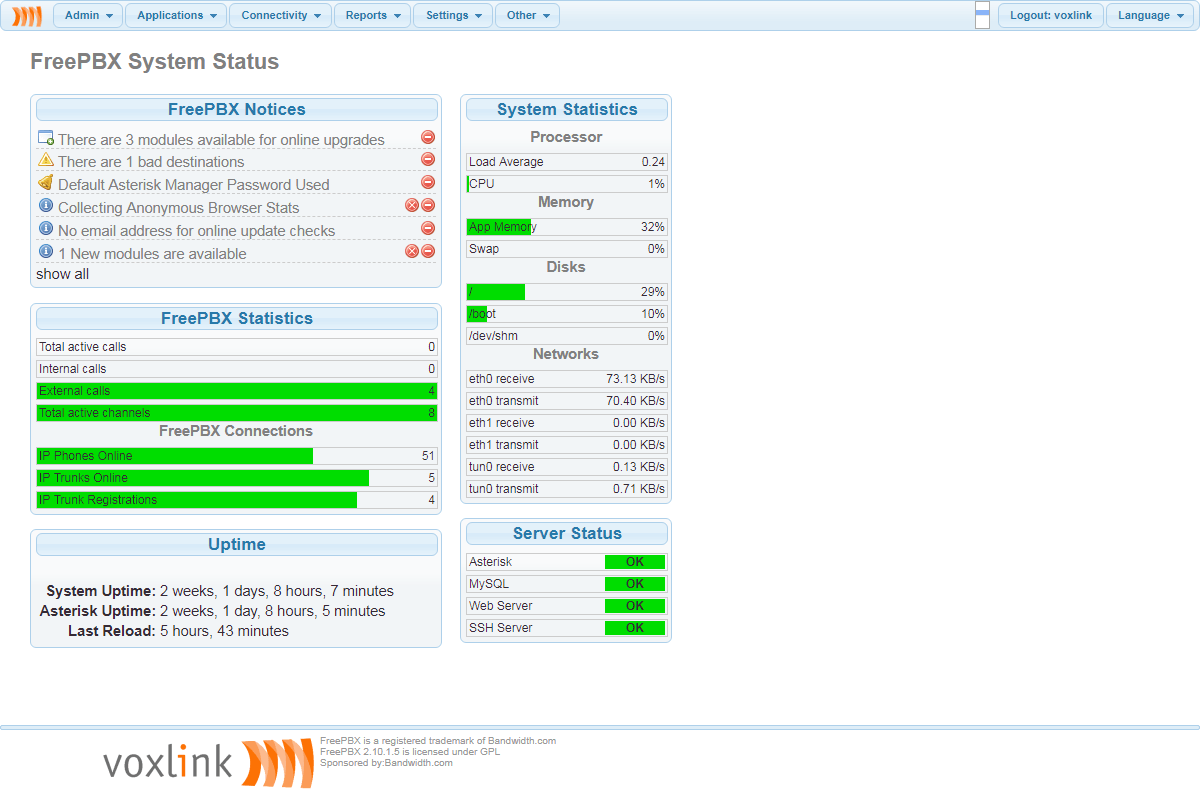The image size is (1200, 800).
Task: Click the info icon beside Collecting Anonymous Browser Stats
Action: point(45,206)
